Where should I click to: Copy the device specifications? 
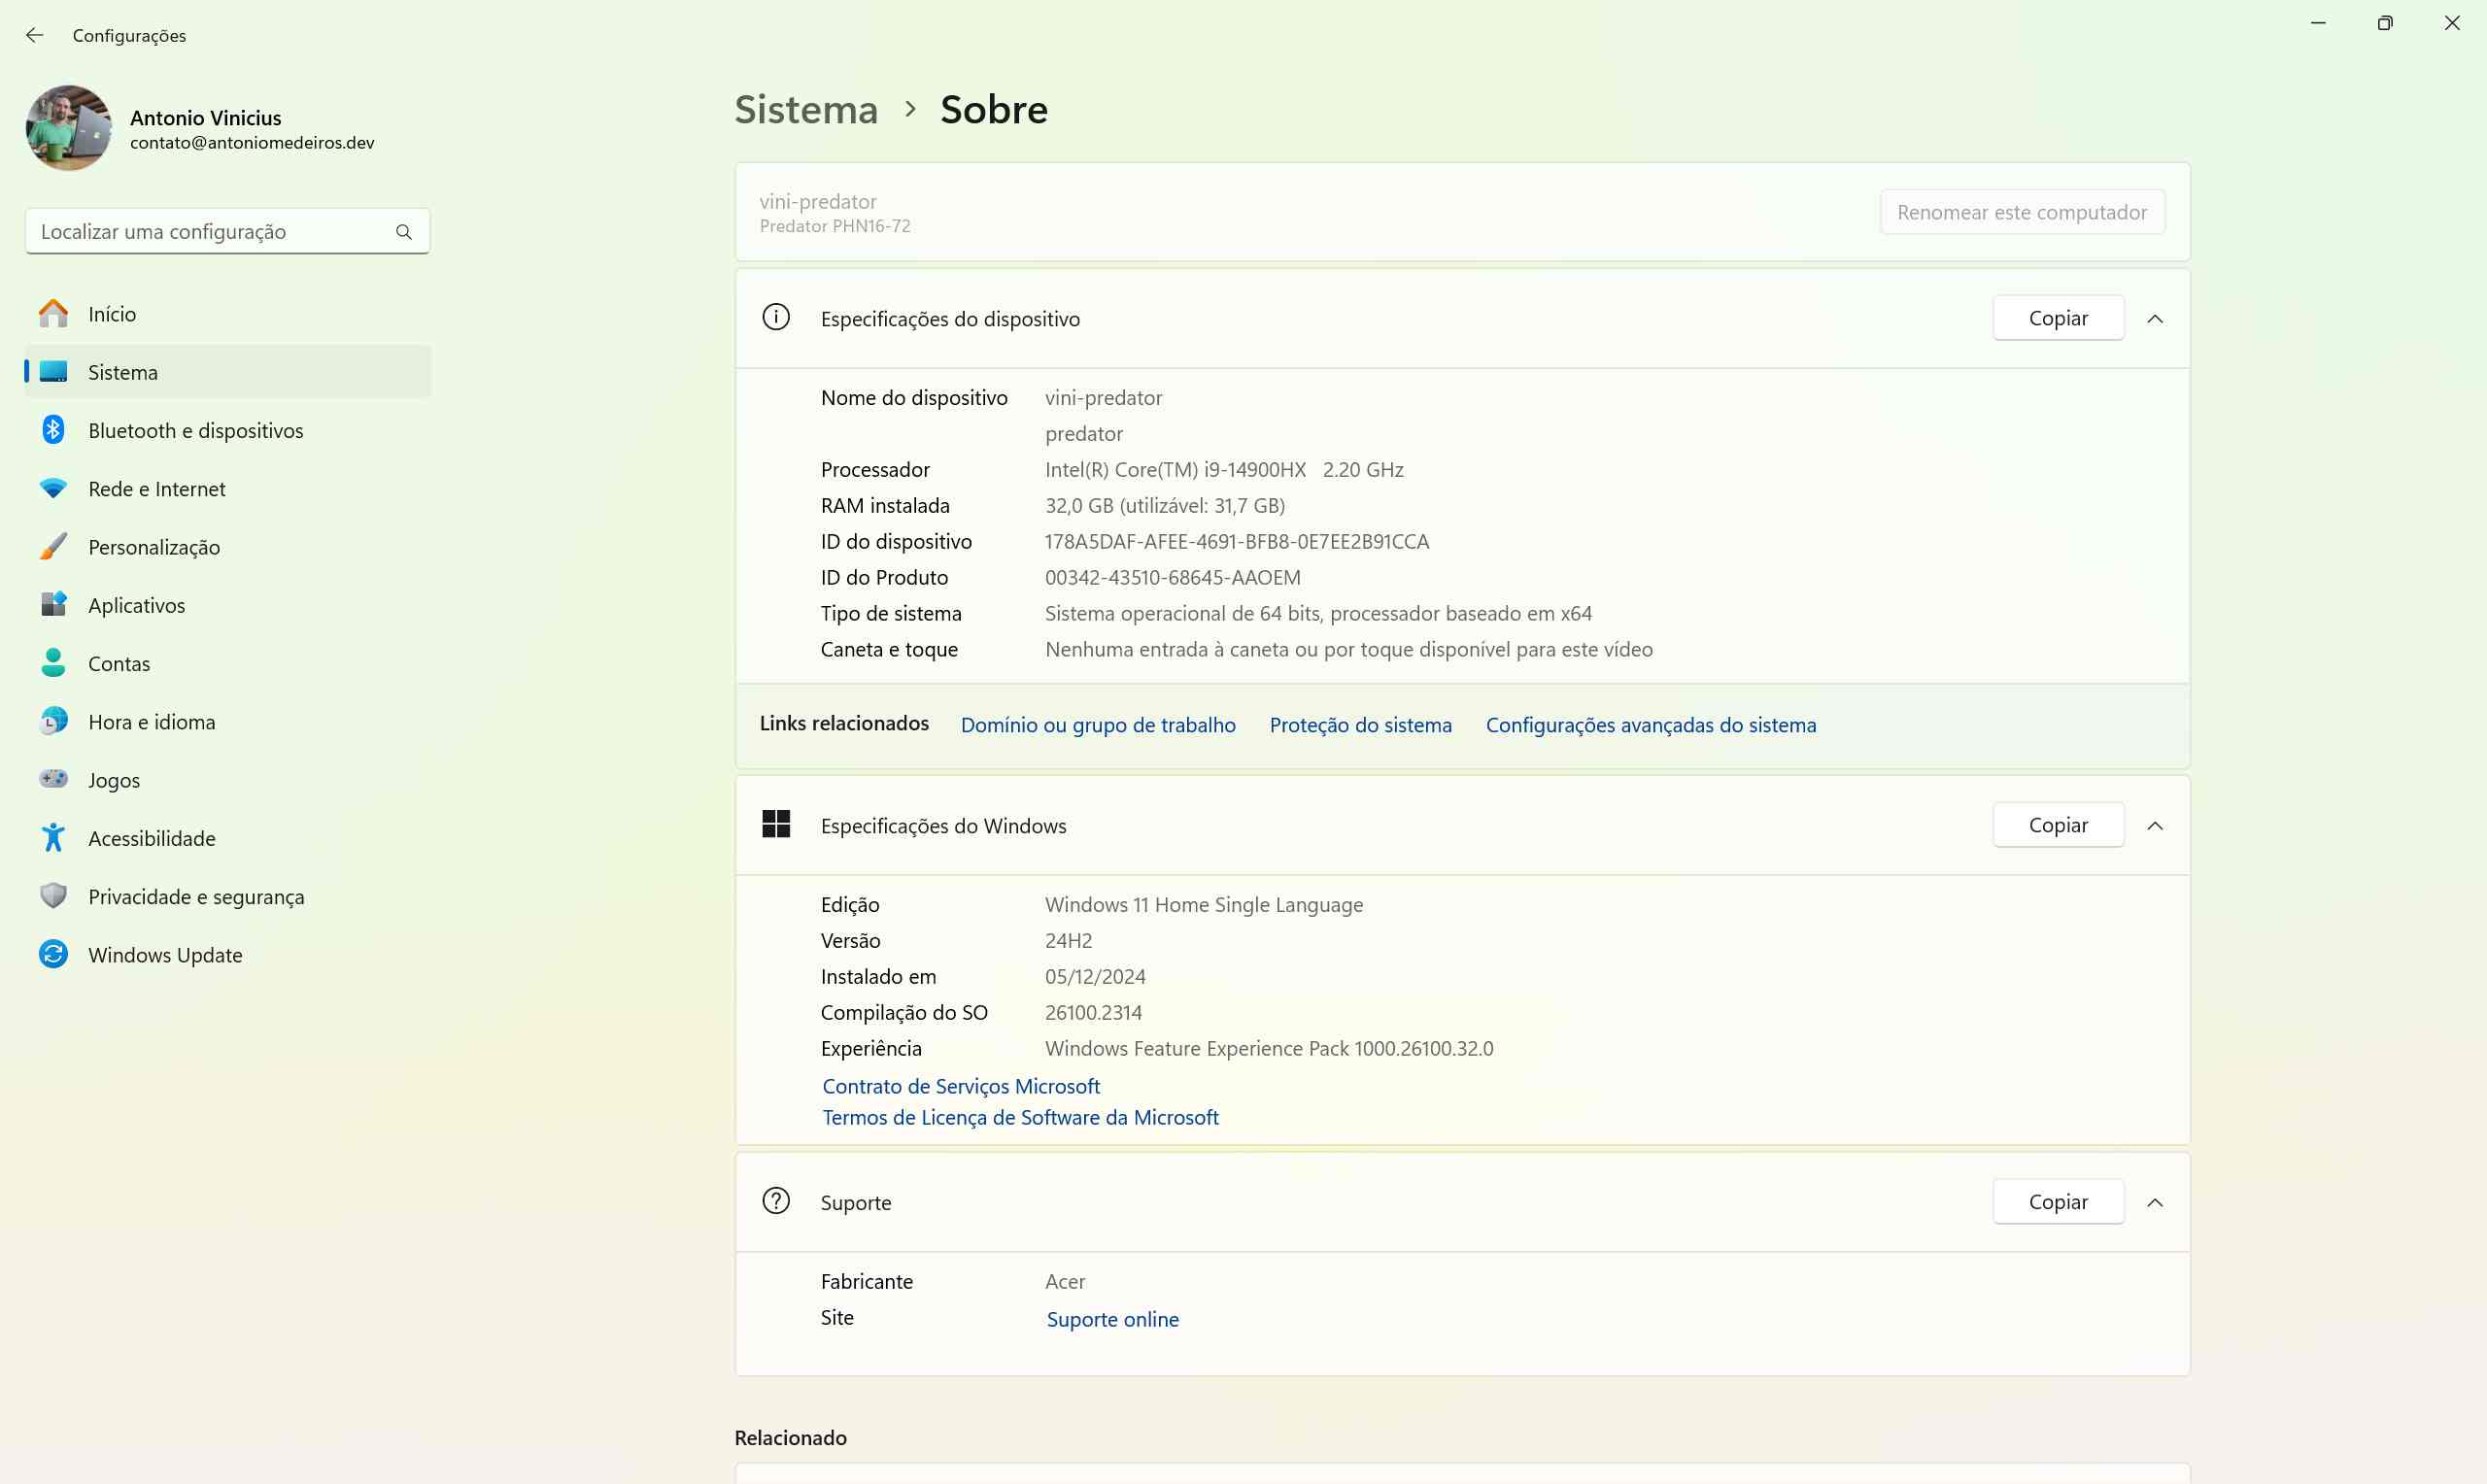point(2058,318)
